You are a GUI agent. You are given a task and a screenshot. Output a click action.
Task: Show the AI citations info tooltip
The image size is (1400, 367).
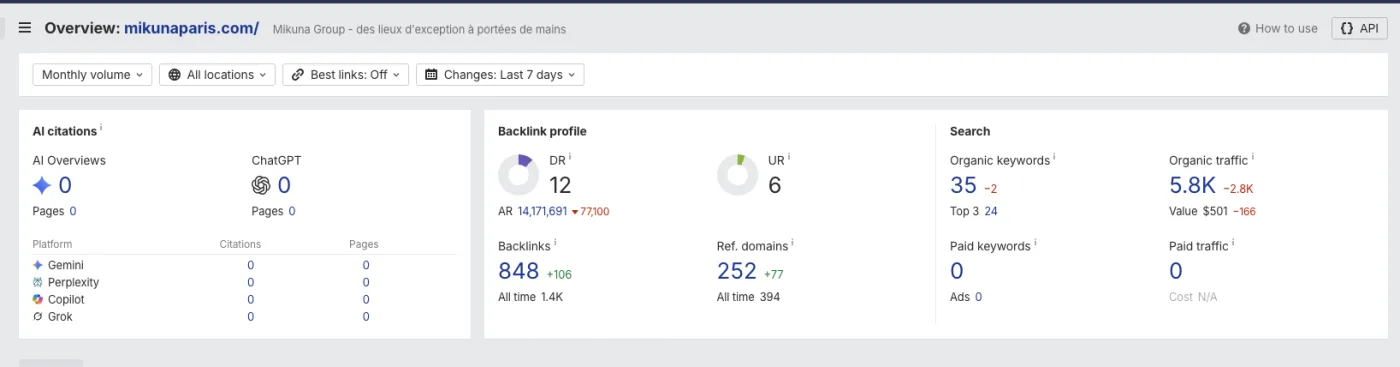[x=101, y=128]
